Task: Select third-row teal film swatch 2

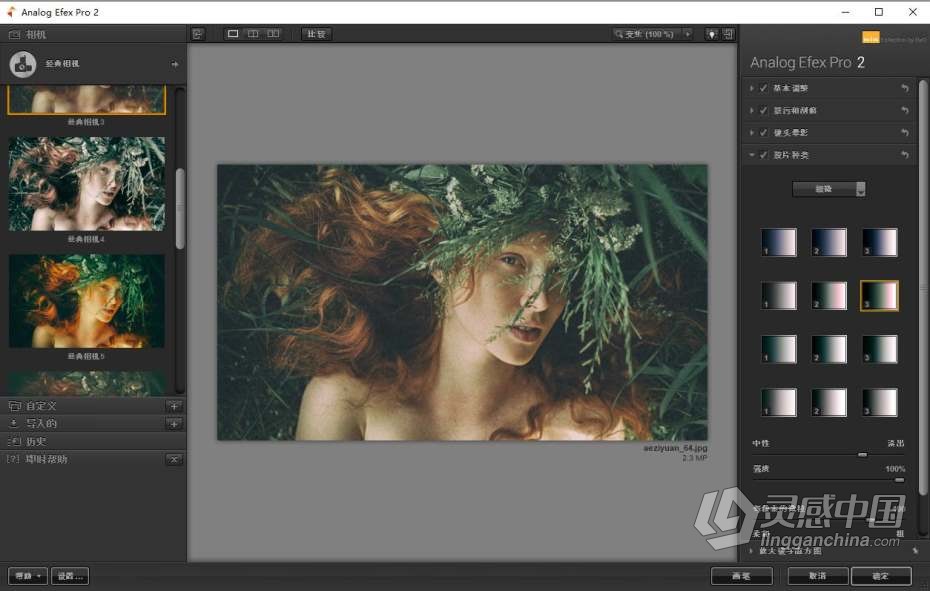Action: coord(829,349)
